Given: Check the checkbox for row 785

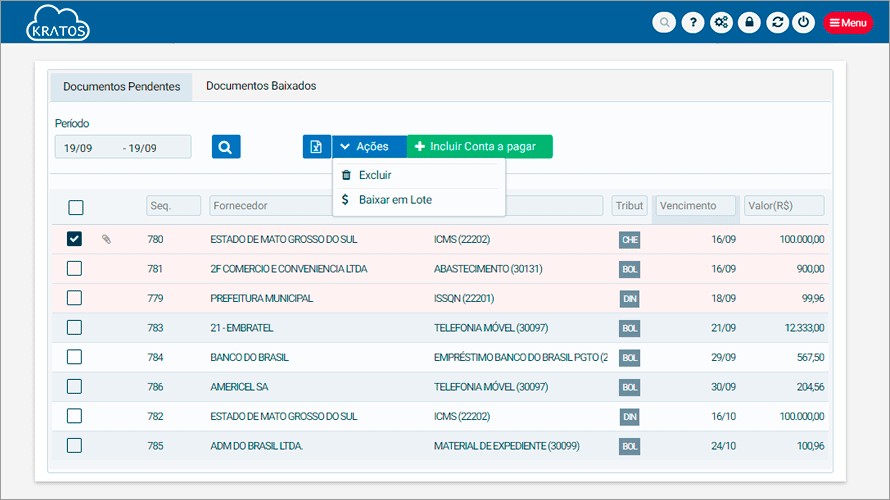Looking at the screenshot, I should (74, 446).
